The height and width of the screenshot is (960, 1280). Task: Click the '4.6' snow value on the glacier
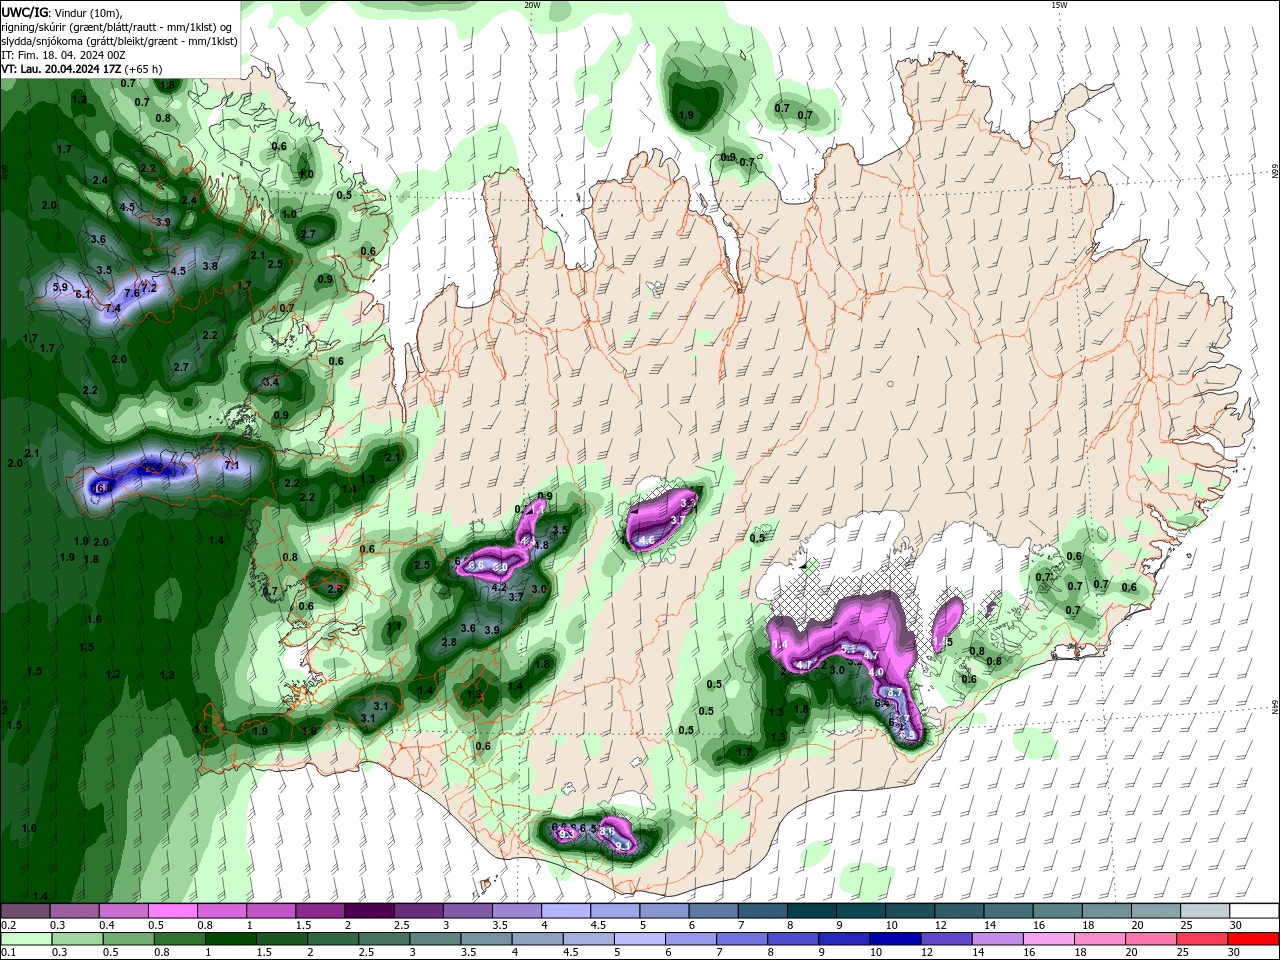(x=646, y=540)
